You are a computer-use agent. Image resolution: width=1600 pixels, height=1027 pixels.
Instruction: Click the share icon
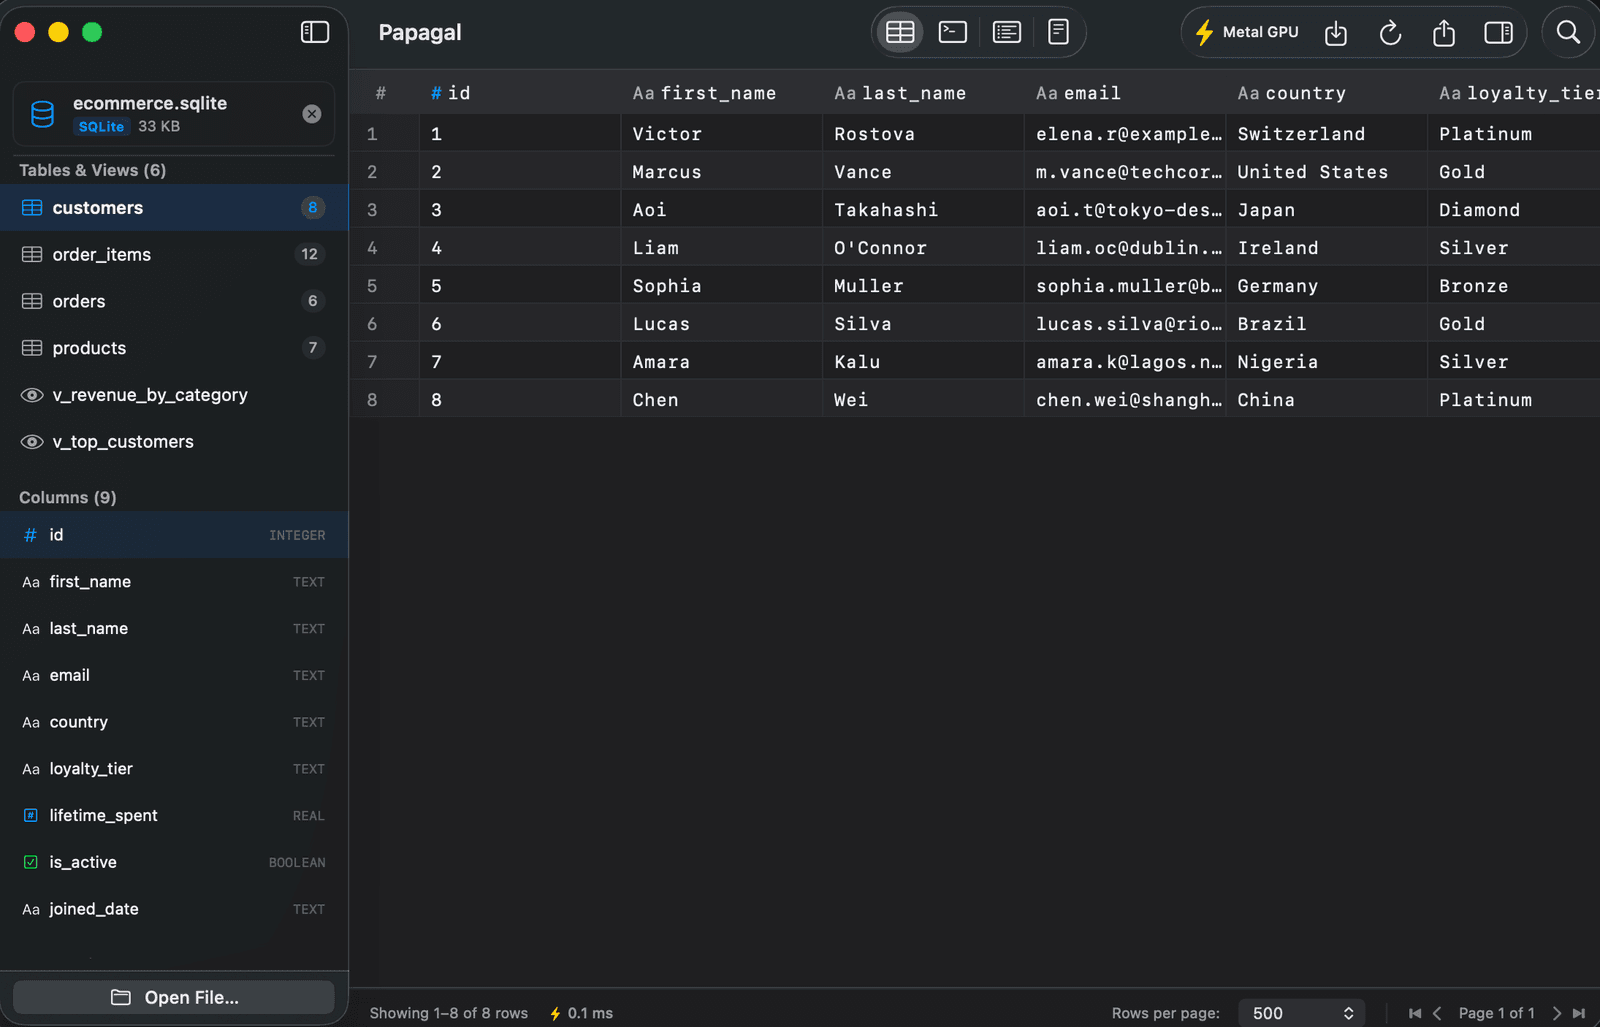pyautogui.click(x=1444, y=33)
